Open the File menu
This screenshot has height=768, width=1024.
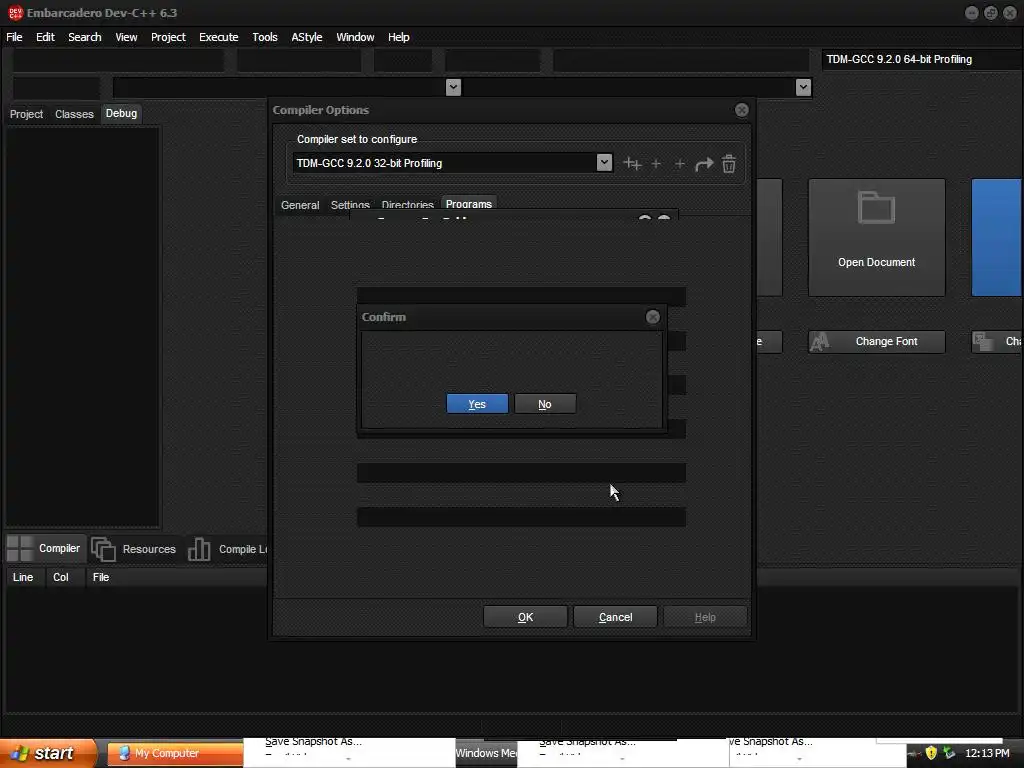pos(14,37)
